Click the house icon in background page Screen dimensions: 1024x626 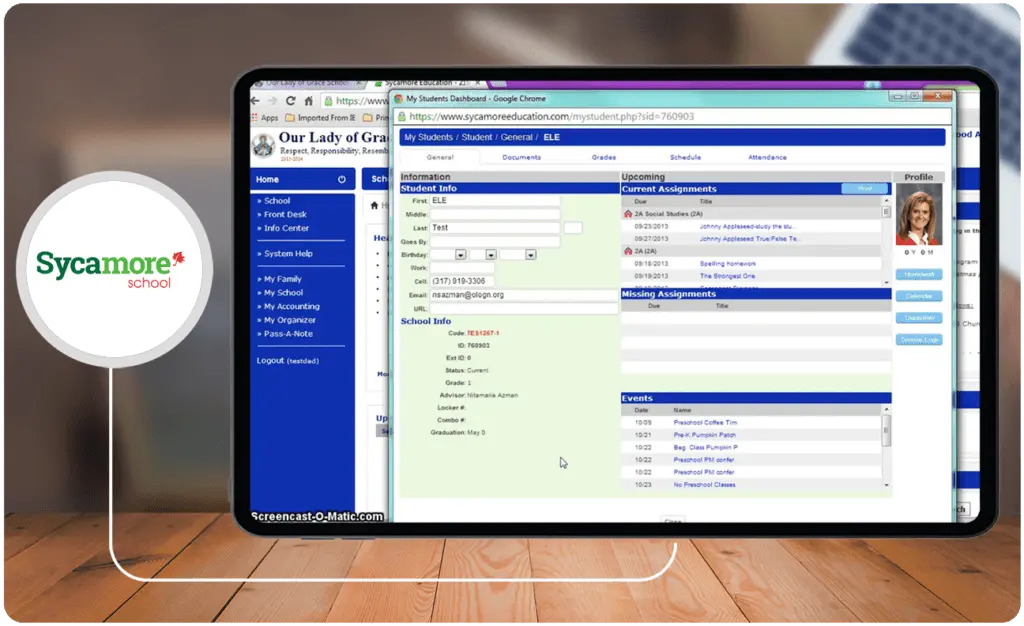[374, 206]
